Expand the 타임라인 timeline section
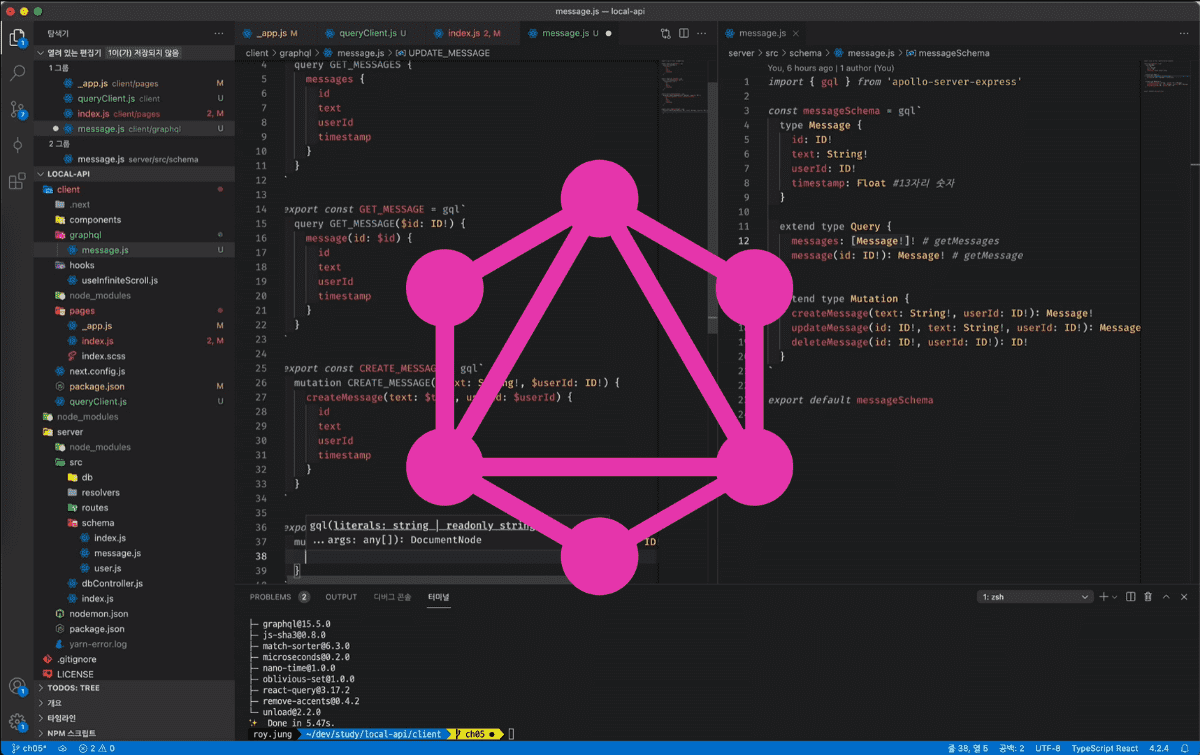The width and height of the screenshot is (1200, 755). pos(135,718)
